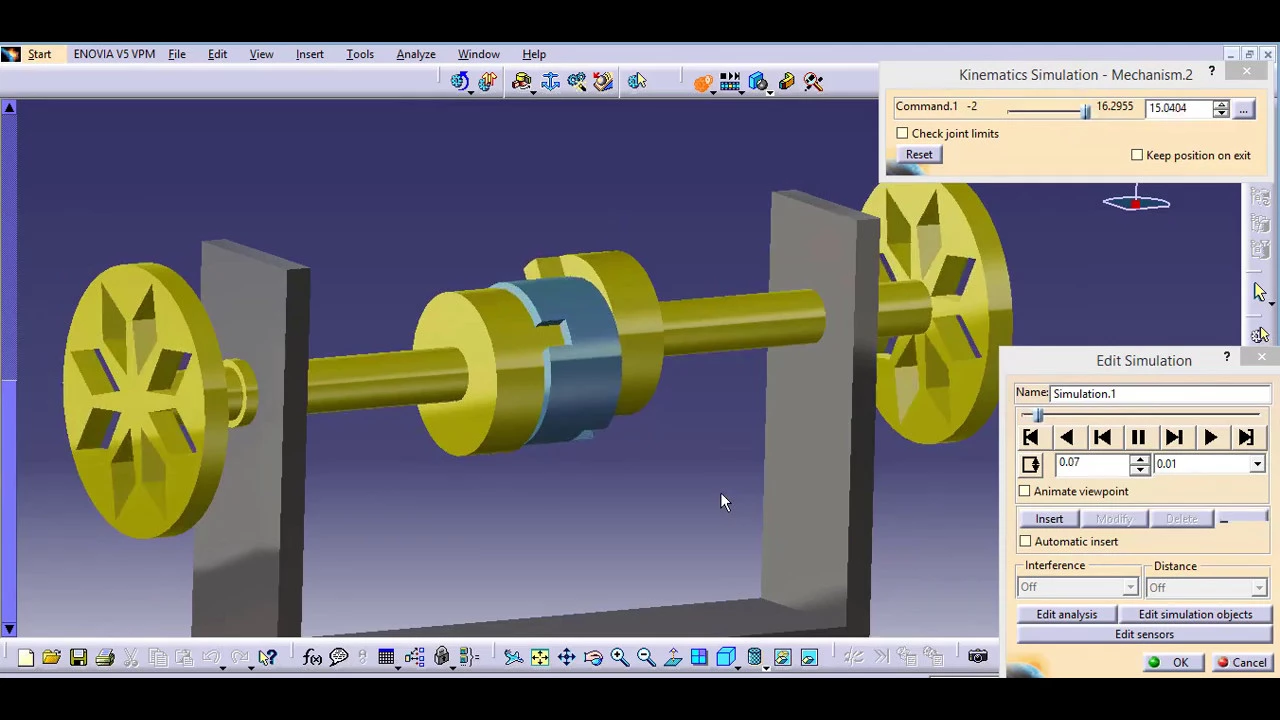Open the Analyze menu
This screenshot has height=720, width=1280.
point(415,54)
